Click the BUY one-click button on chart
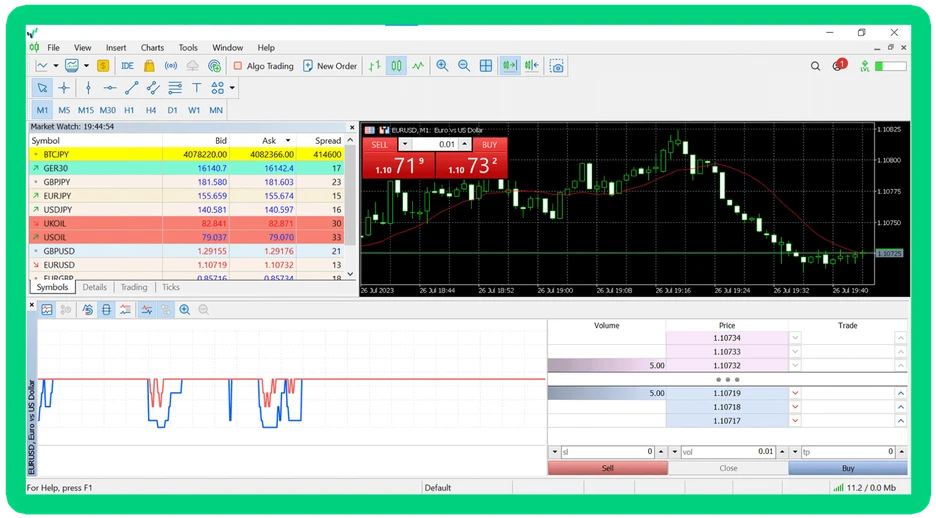Image resolution: width=936 pixels, height=518 pixels. pos(489,144)
